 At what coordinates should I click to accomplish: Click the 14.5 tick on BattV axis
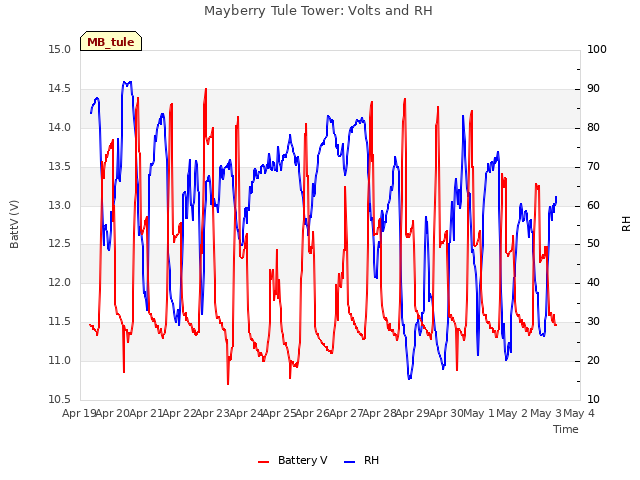[59, 89]
